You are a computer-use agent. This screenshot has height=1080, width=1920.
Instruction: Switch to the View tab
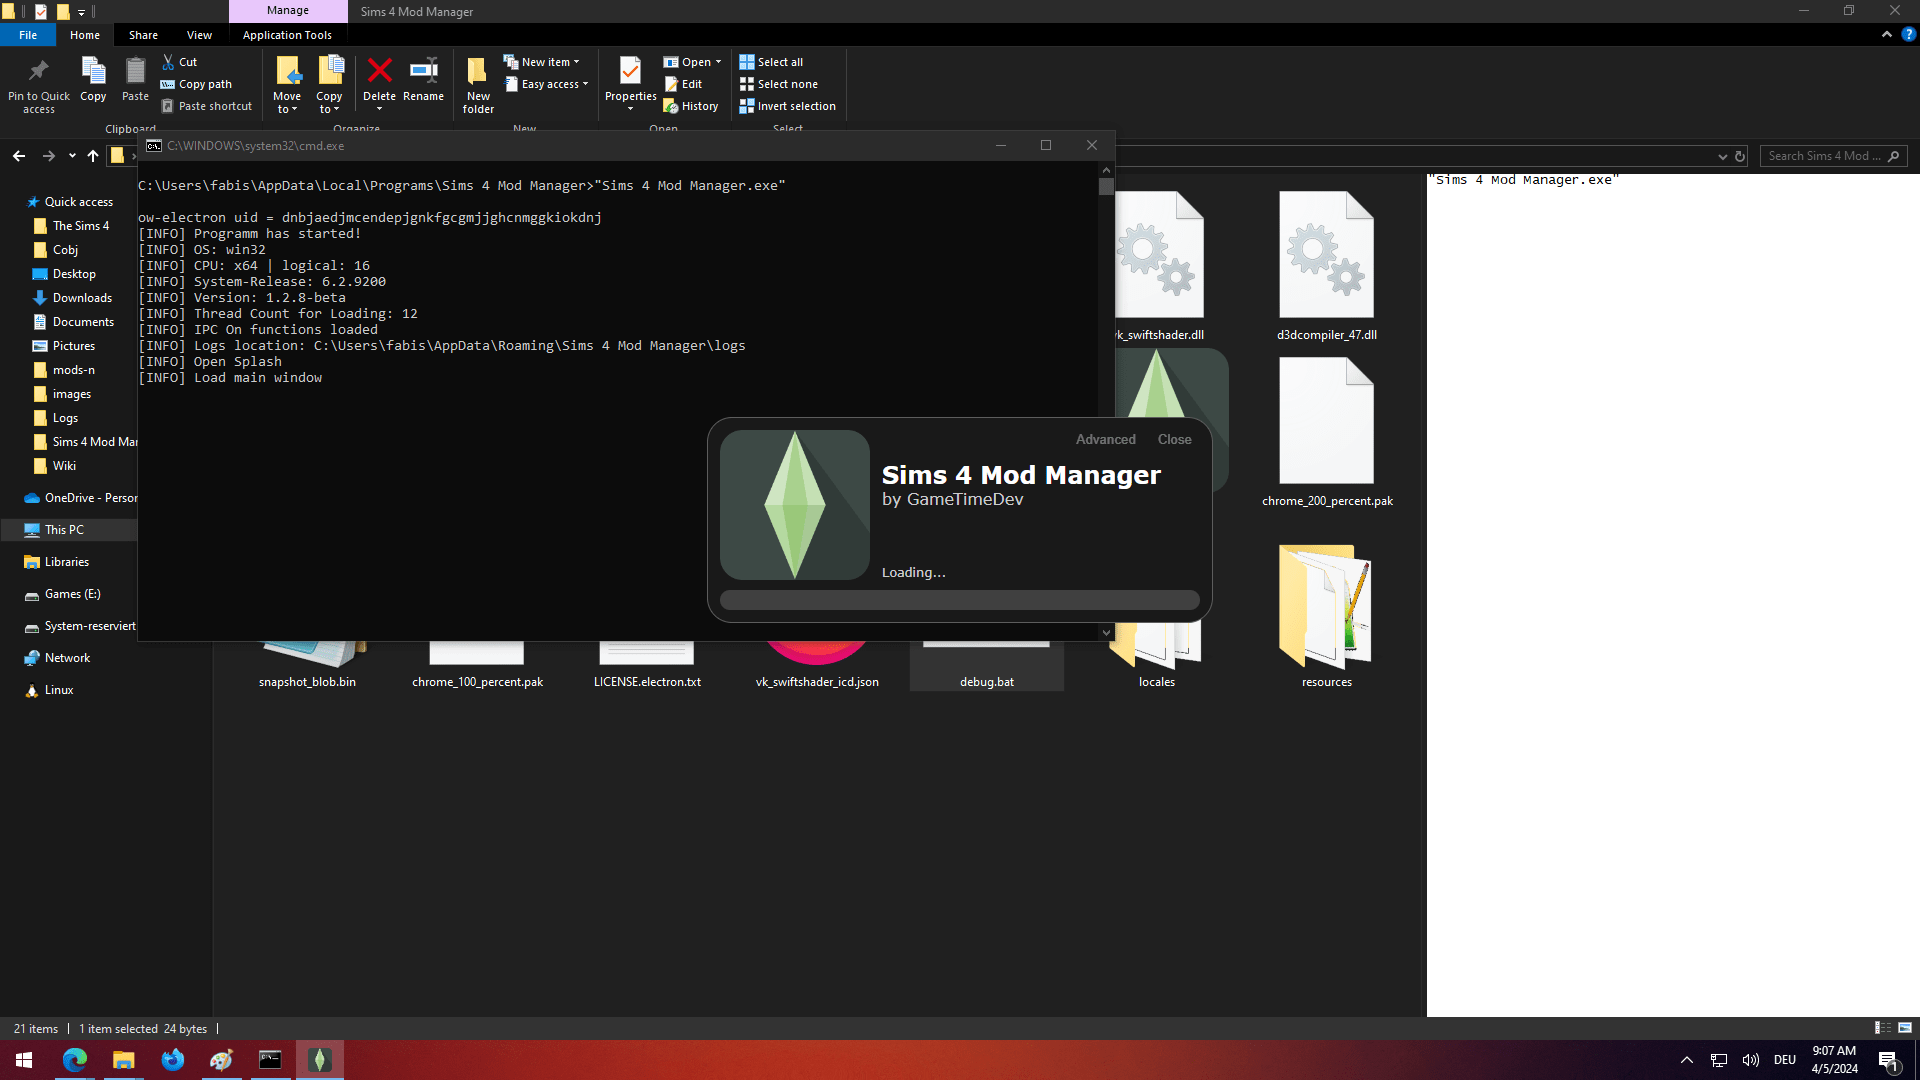pyautogui.click(x=199, y=35)
